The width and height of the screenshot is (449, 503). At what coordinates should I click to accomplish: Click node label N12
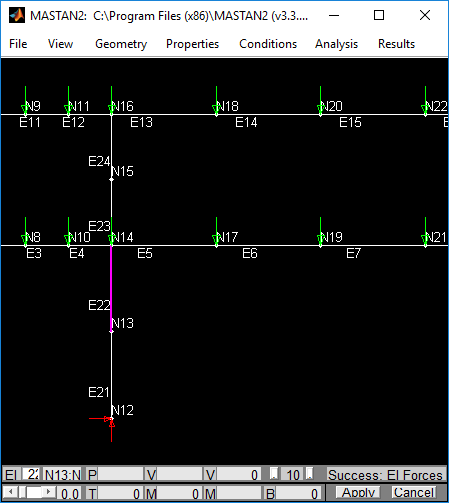[122, 410]
